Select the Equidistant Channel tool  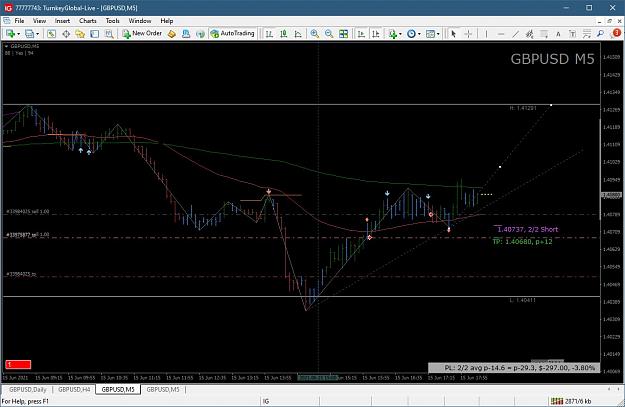529,34
